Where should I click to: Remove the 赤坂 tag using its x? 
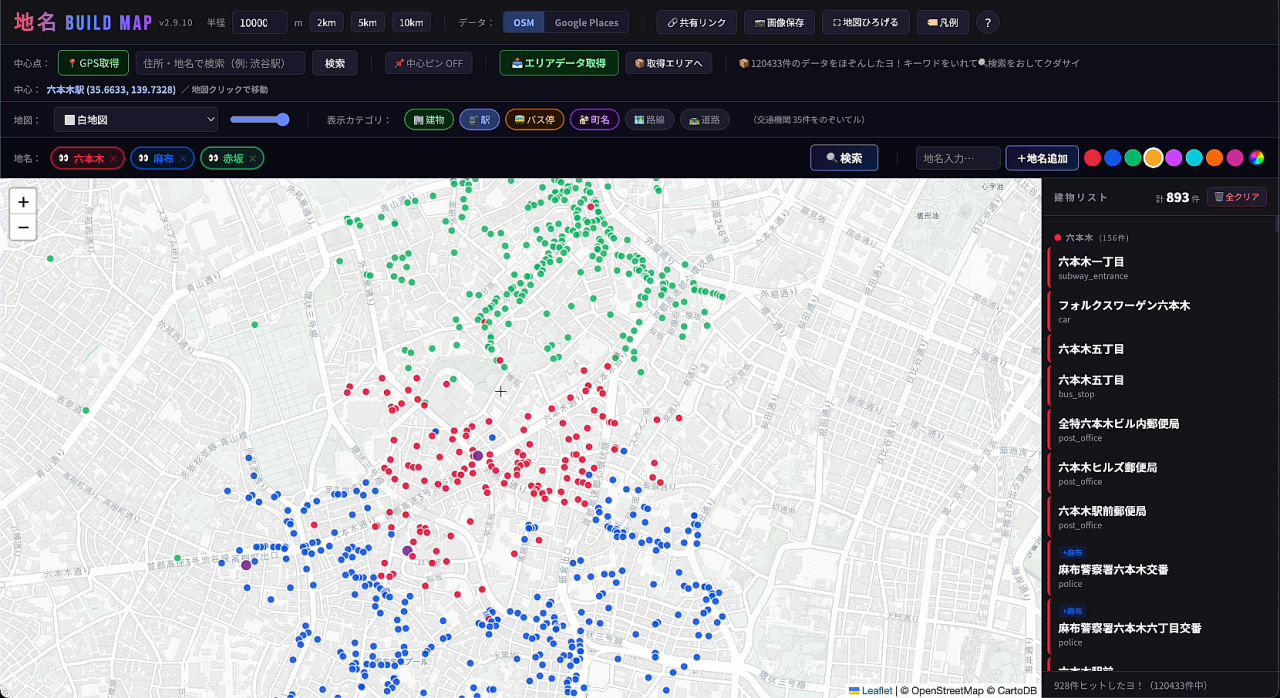tap(252, 158)
